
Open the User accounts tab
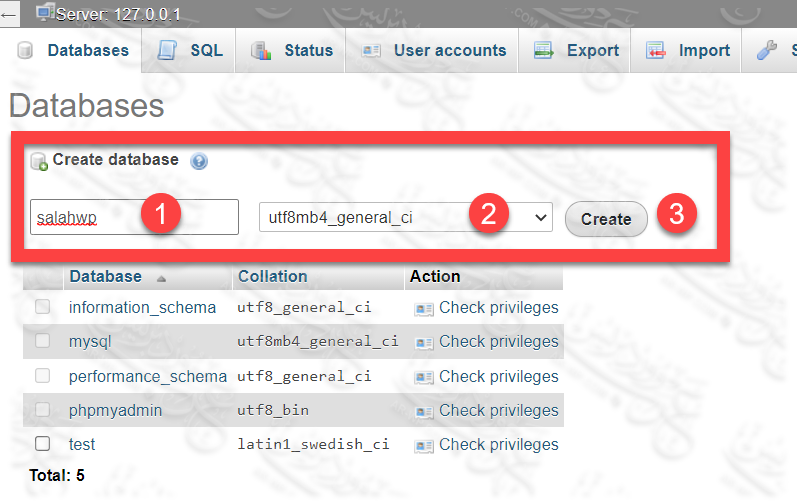coord(434,50)
